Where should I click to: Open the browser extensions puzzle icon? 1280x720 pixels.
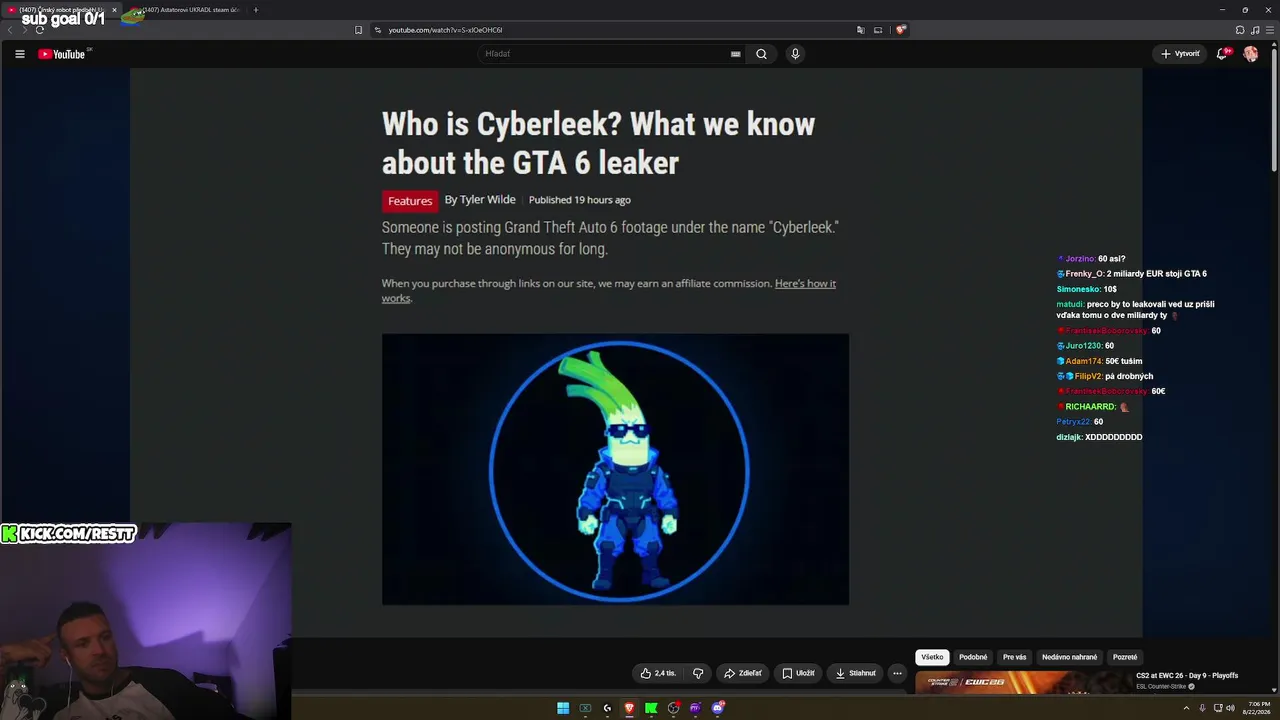(1240, 30)
